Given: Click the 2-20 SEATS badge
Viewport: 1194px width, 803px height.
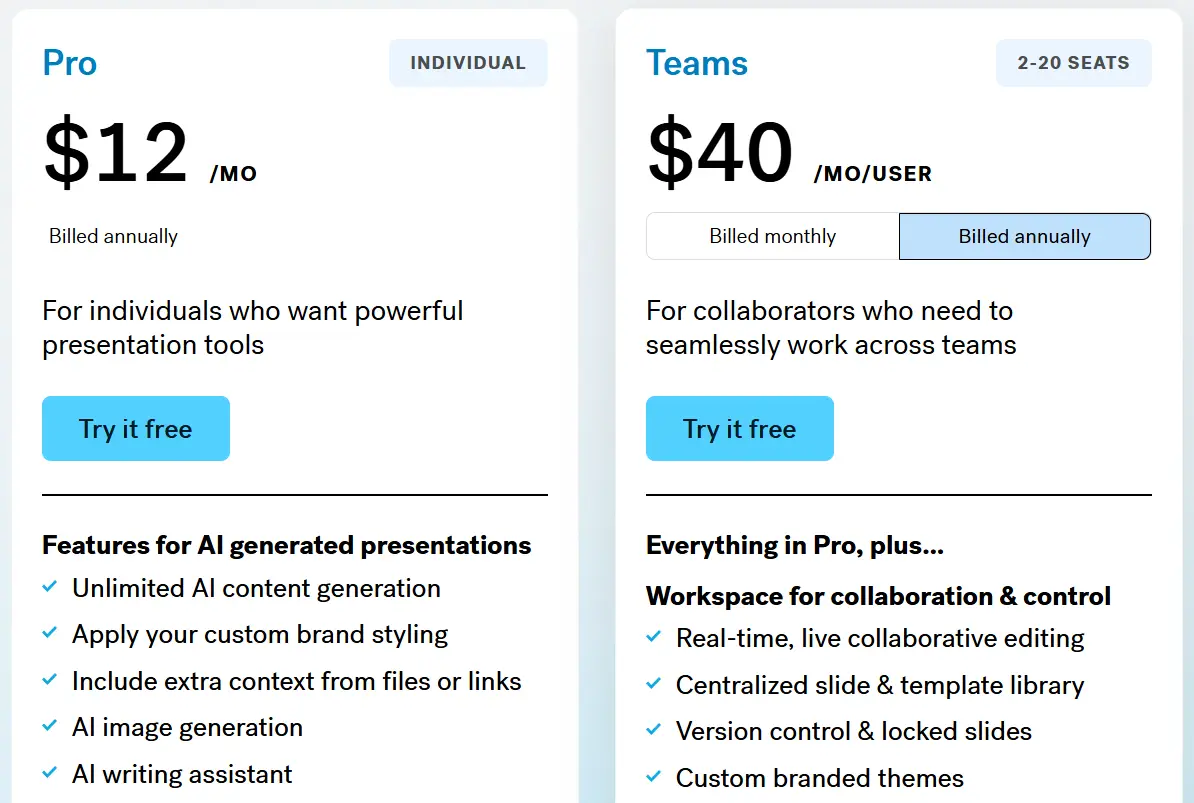Looking at the screenshot, I should 1073,63.
